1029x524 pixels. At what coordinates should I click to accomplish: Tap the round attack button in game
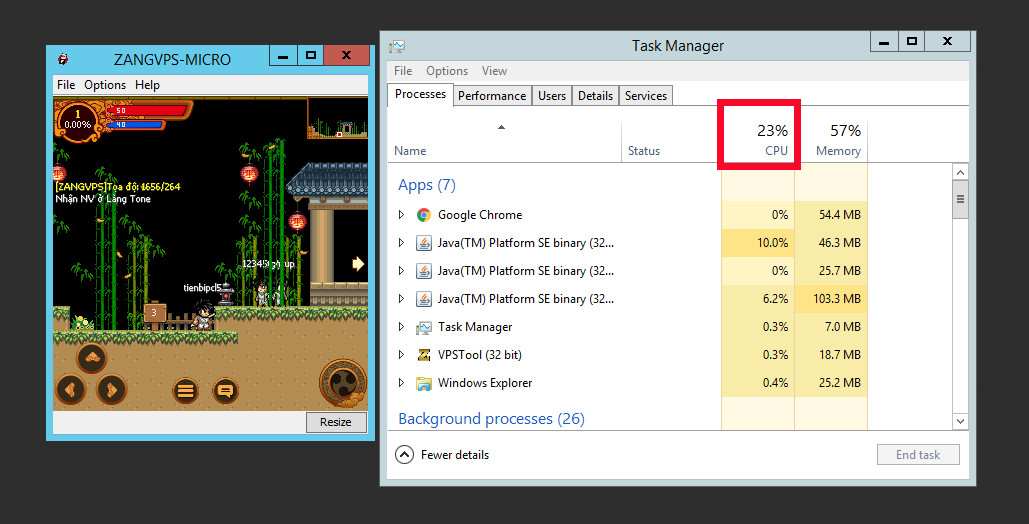pos(342,382)
